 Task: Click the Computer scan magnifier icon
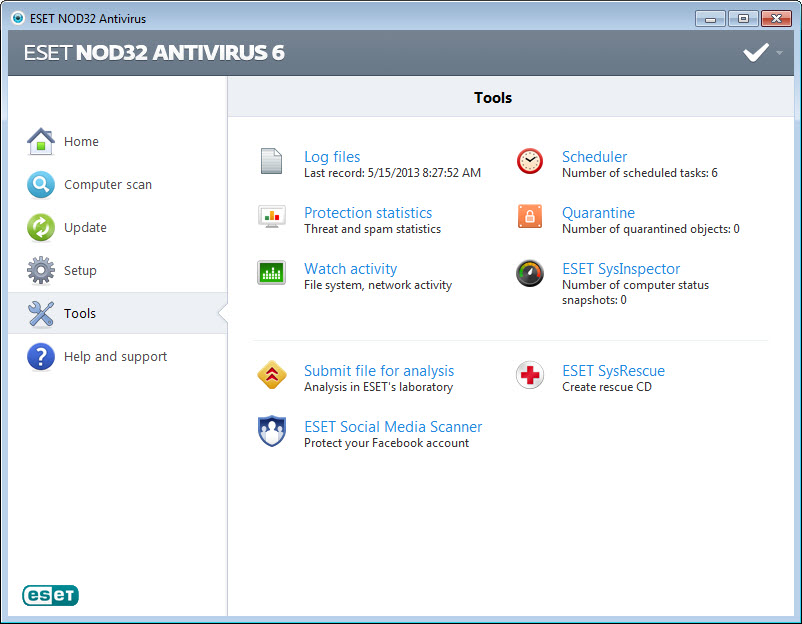[41, 185]
